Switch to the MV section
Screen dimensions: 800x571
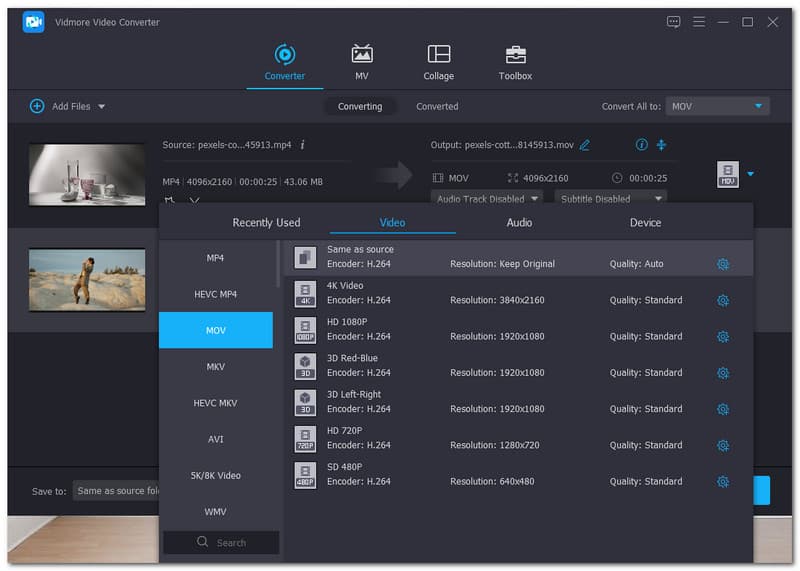point(361,62)
